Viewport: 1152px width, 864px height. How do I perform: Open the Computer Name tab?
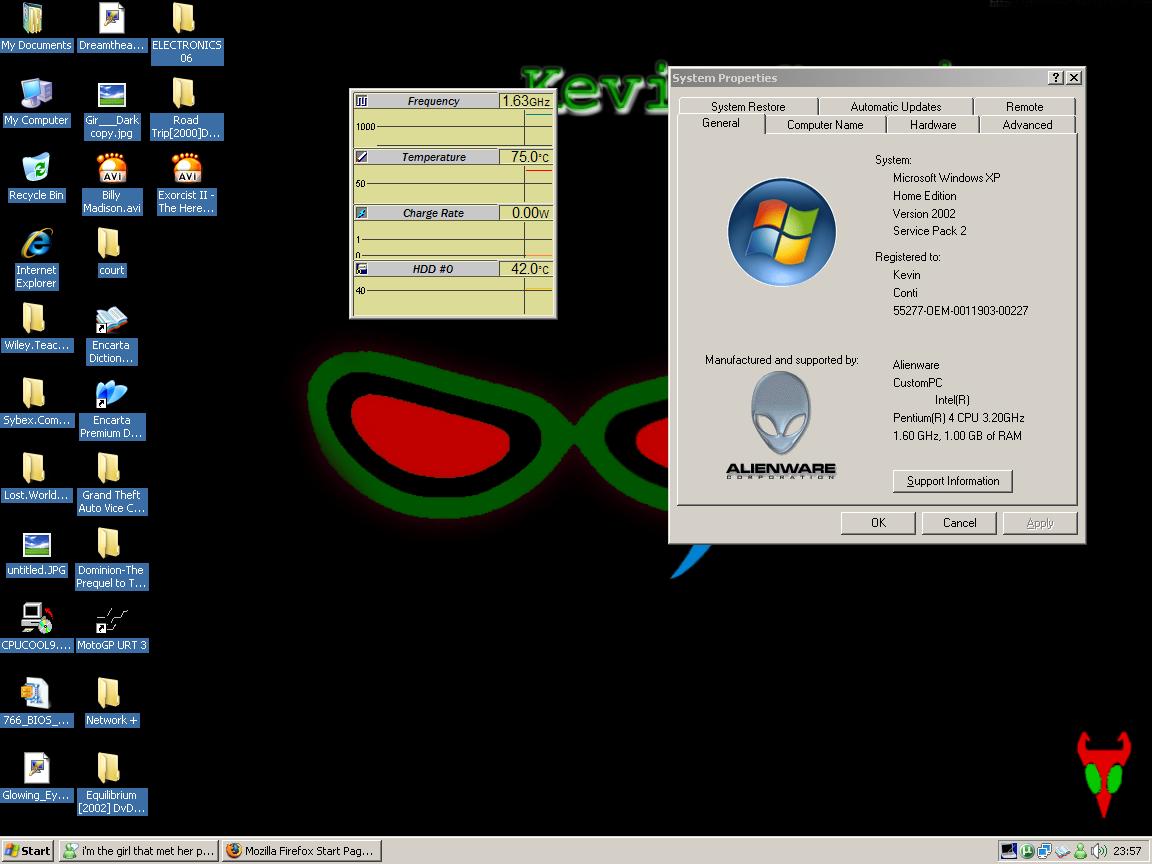pos(825,125)
